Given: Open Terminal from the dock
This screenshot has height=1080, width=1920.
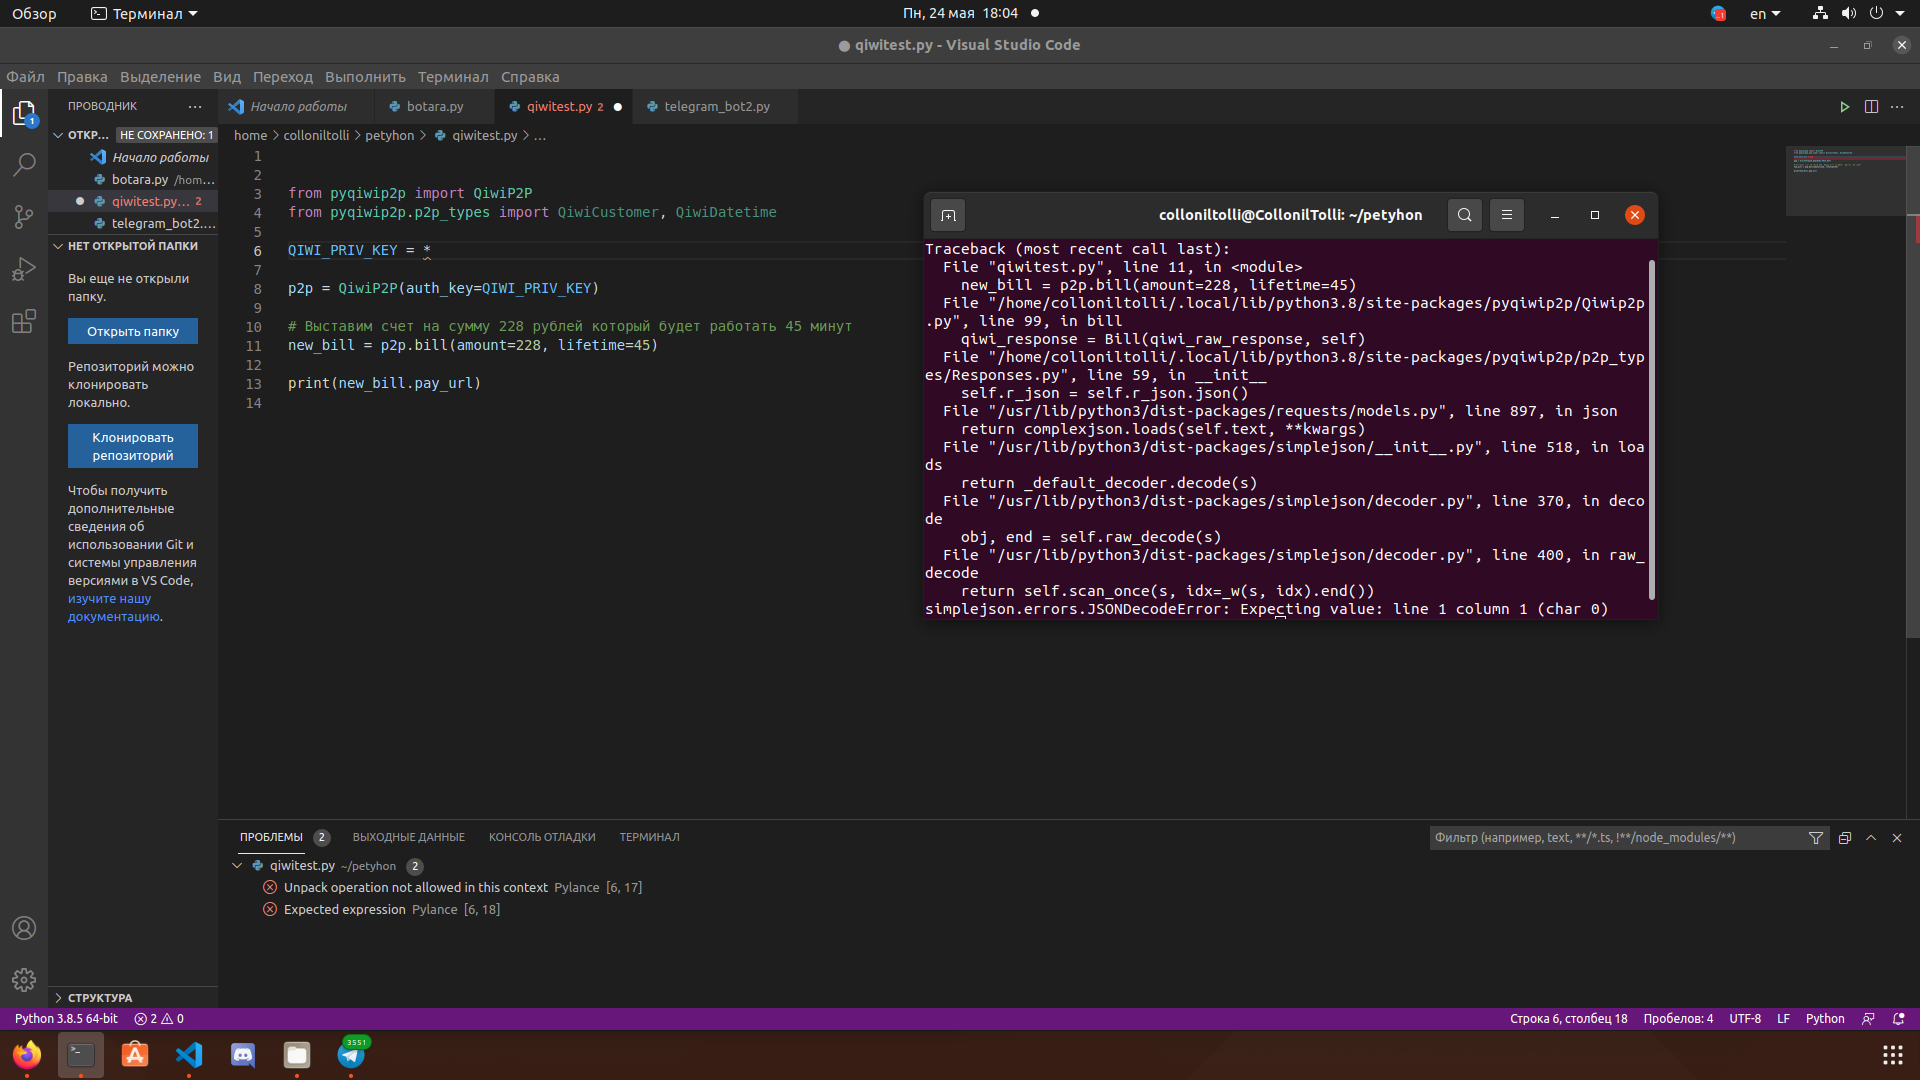Looking at the screenshot, I should point(81,1055).
